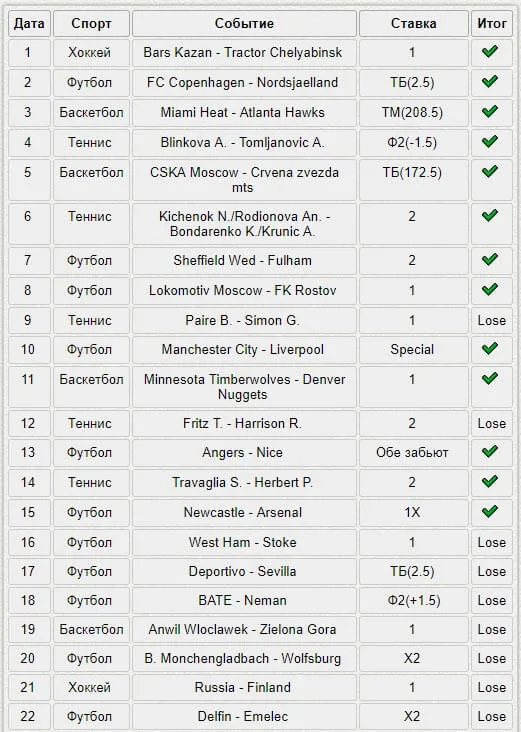Open the Russia - Finland hockey event
Viewport: 521px width, 732px height.
243,687
